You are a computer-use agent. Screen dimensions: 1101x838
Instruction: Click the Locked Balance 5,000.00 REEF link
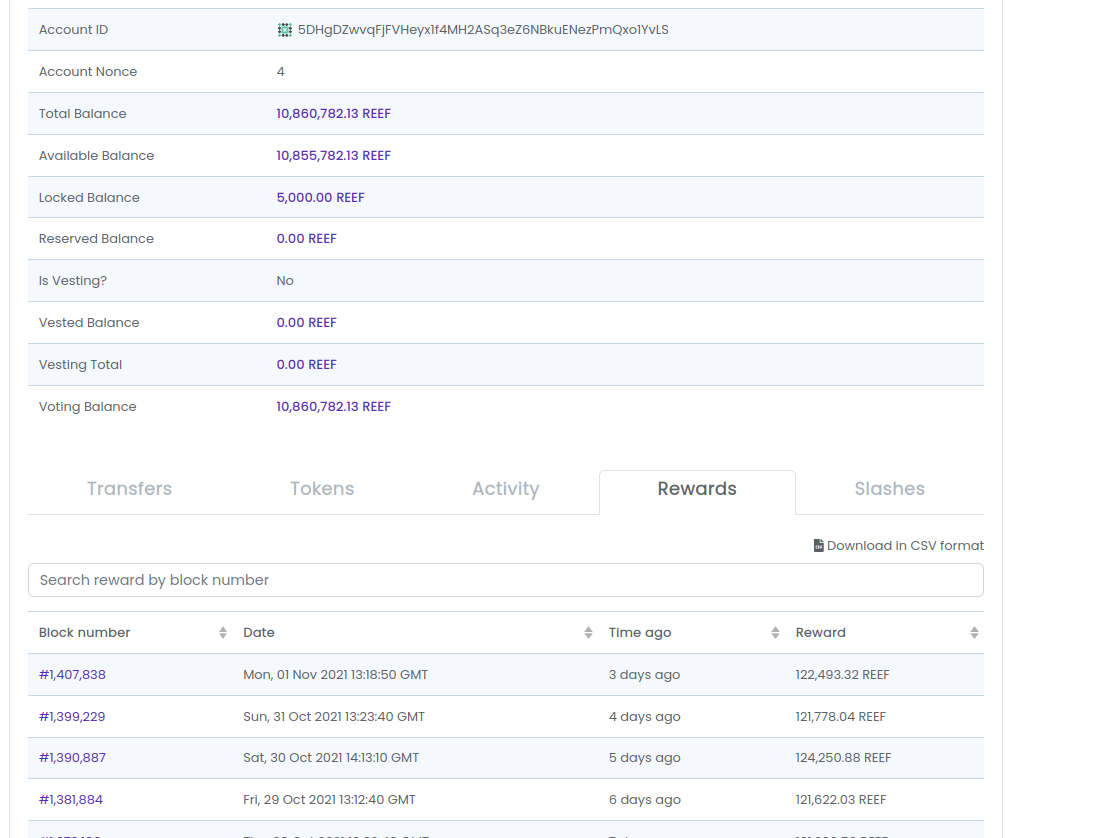point(320,197)
